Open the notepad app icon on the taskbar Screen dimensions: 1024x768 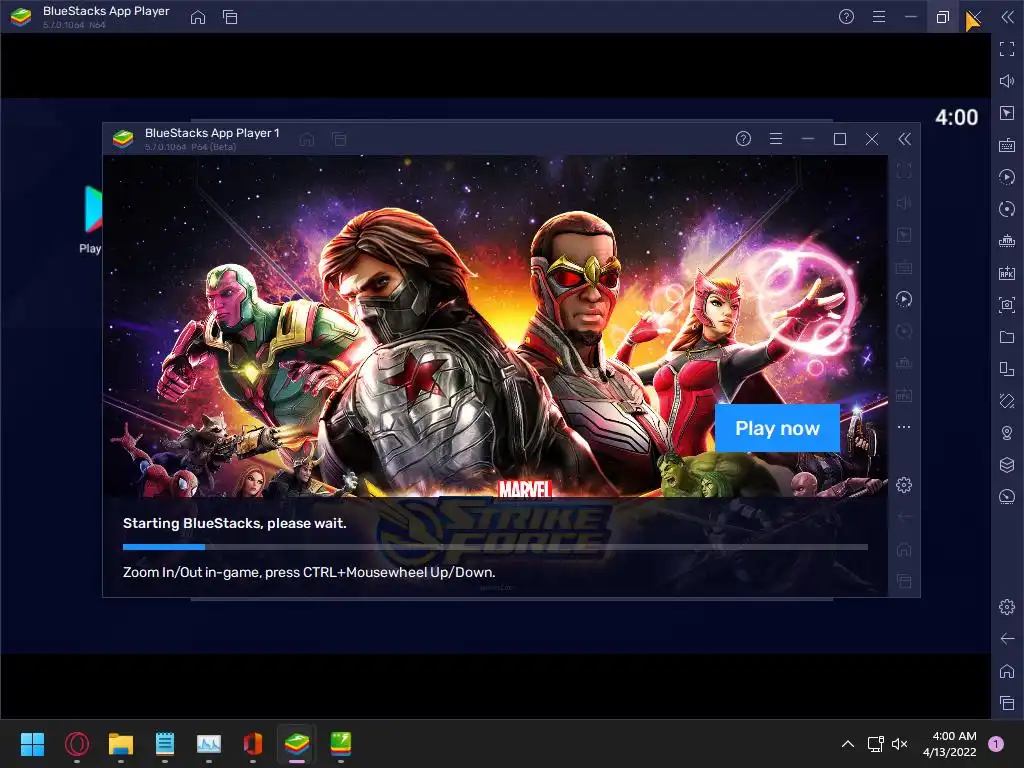165,744
